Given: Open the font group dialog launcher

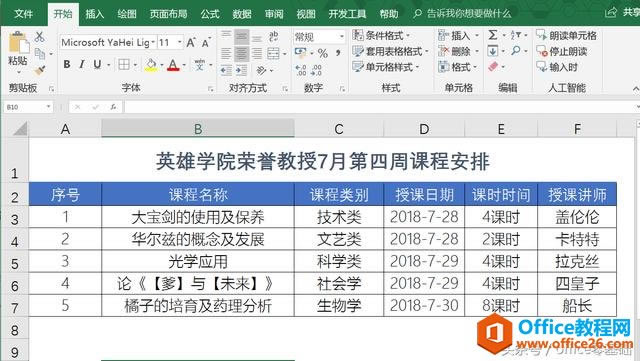Looking at the screenshot, I should pos(211,89).
